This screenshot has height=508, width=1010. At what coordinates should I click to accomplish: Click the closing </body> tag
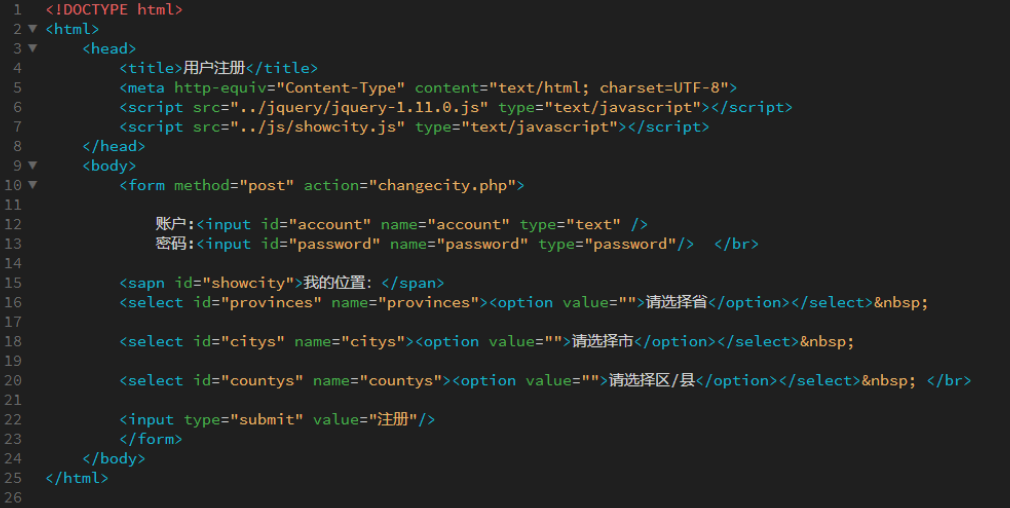point(114,458)
